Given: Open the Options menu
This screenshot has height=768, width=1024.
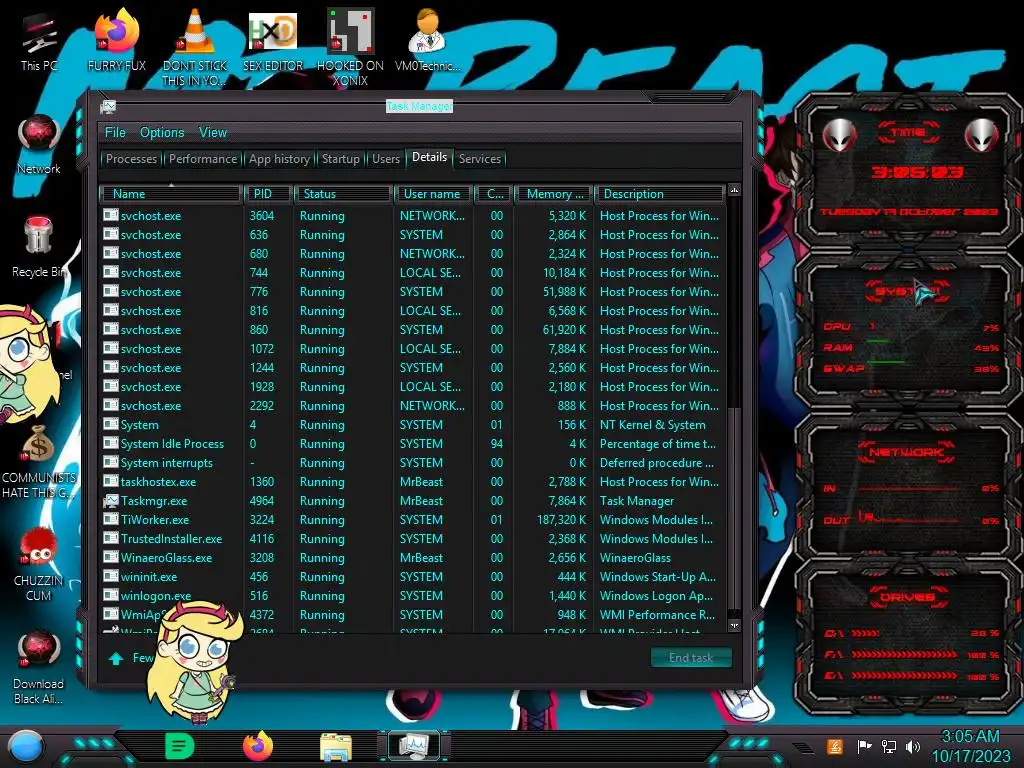Looking at the screenshot, I should coord(162,133).
